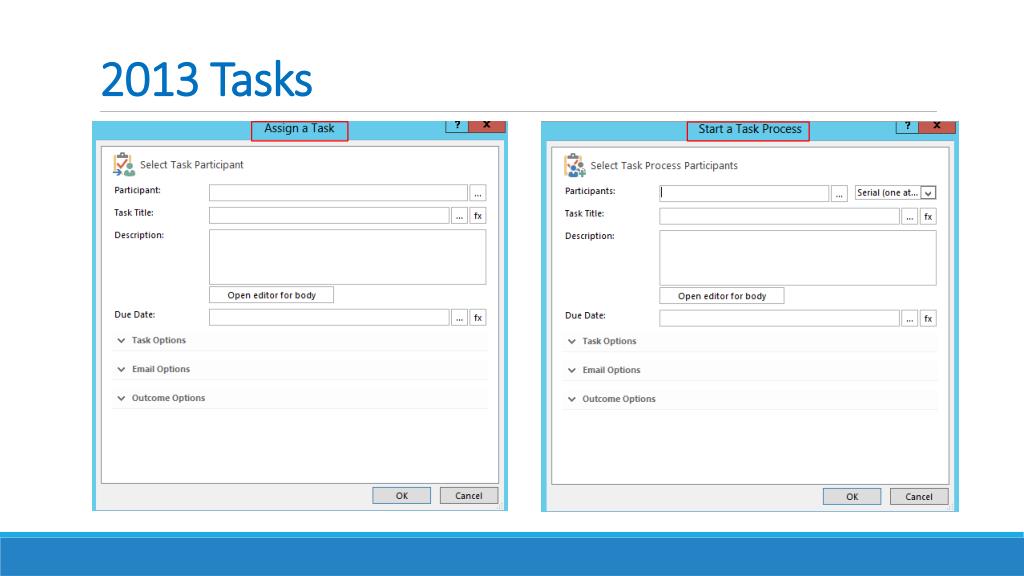The width and height of the screenshot is (1024, 576).
Task: Click Participants browse button in Start a Task Process
Action: (839, 193)
